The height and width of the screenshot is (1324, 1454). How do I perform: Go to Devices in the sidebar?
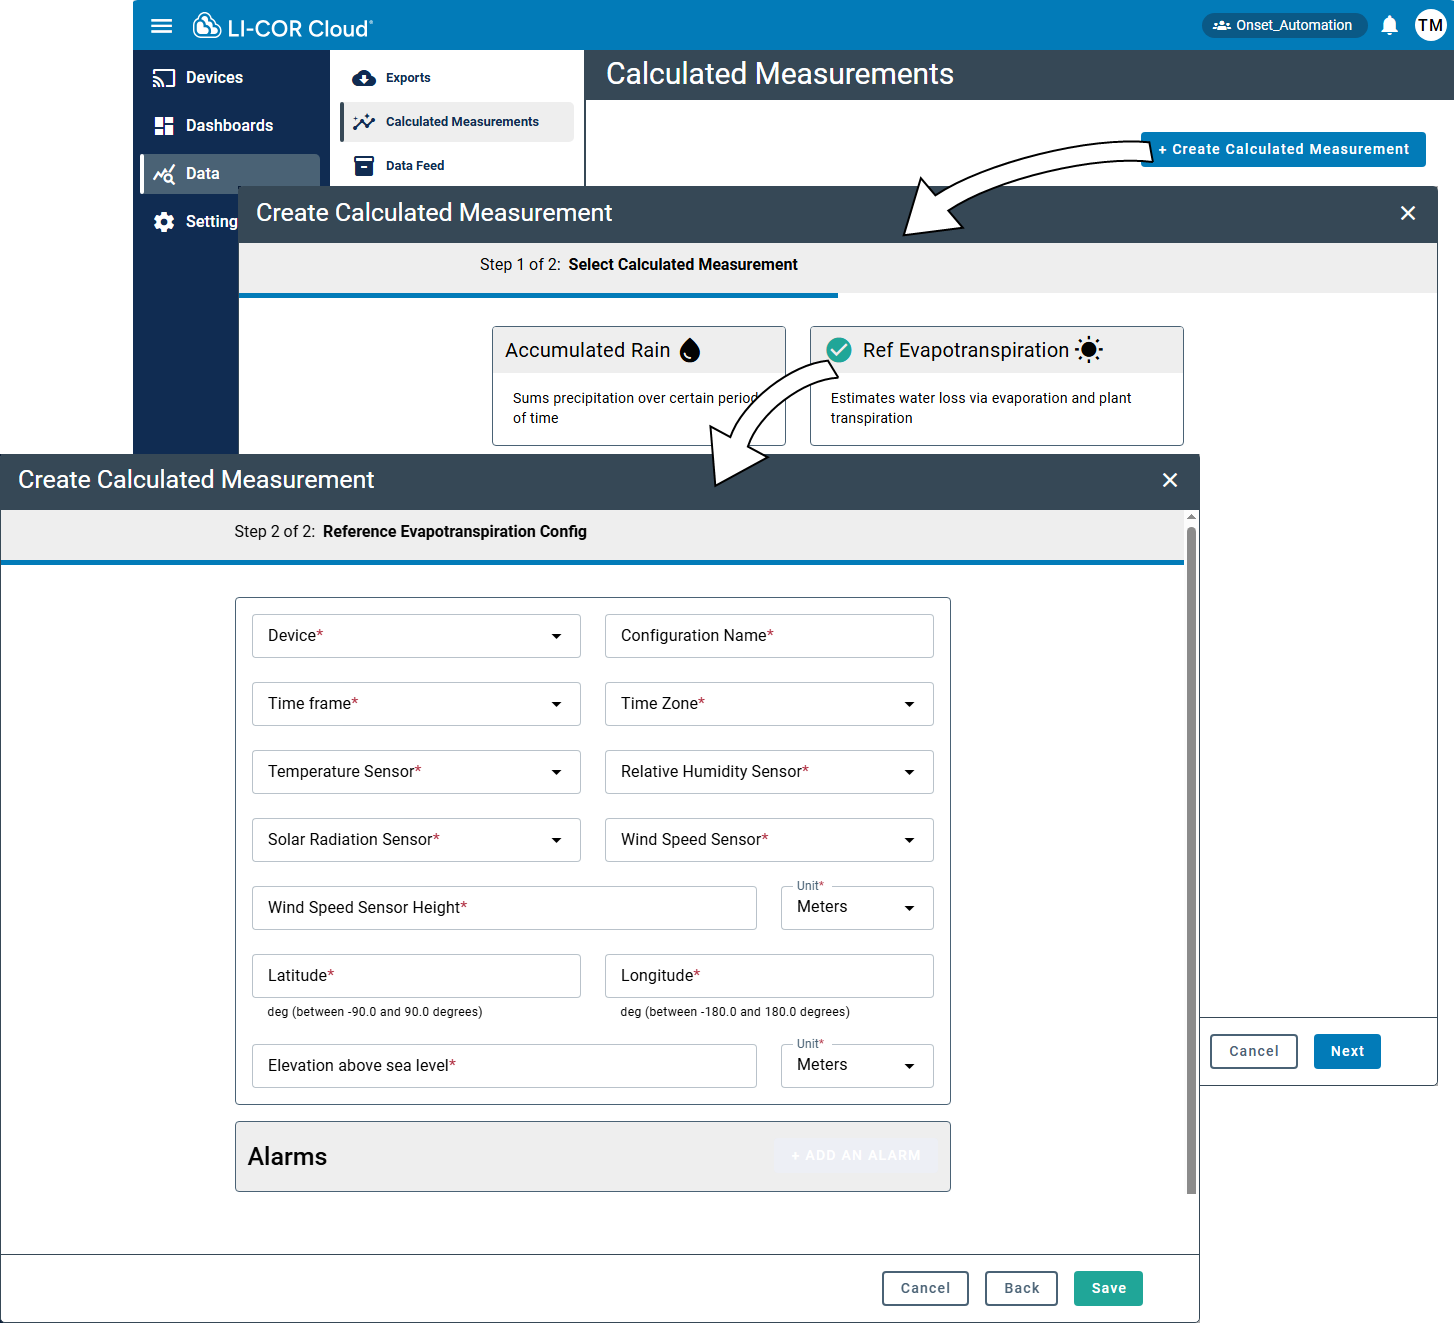click(230, 78)
